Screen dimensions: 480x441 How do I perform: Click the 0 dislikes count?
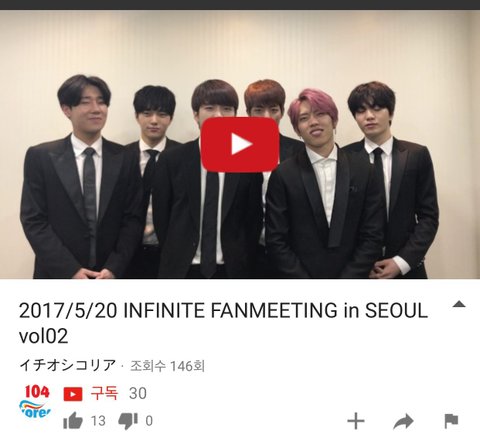[x=149, y=421]
